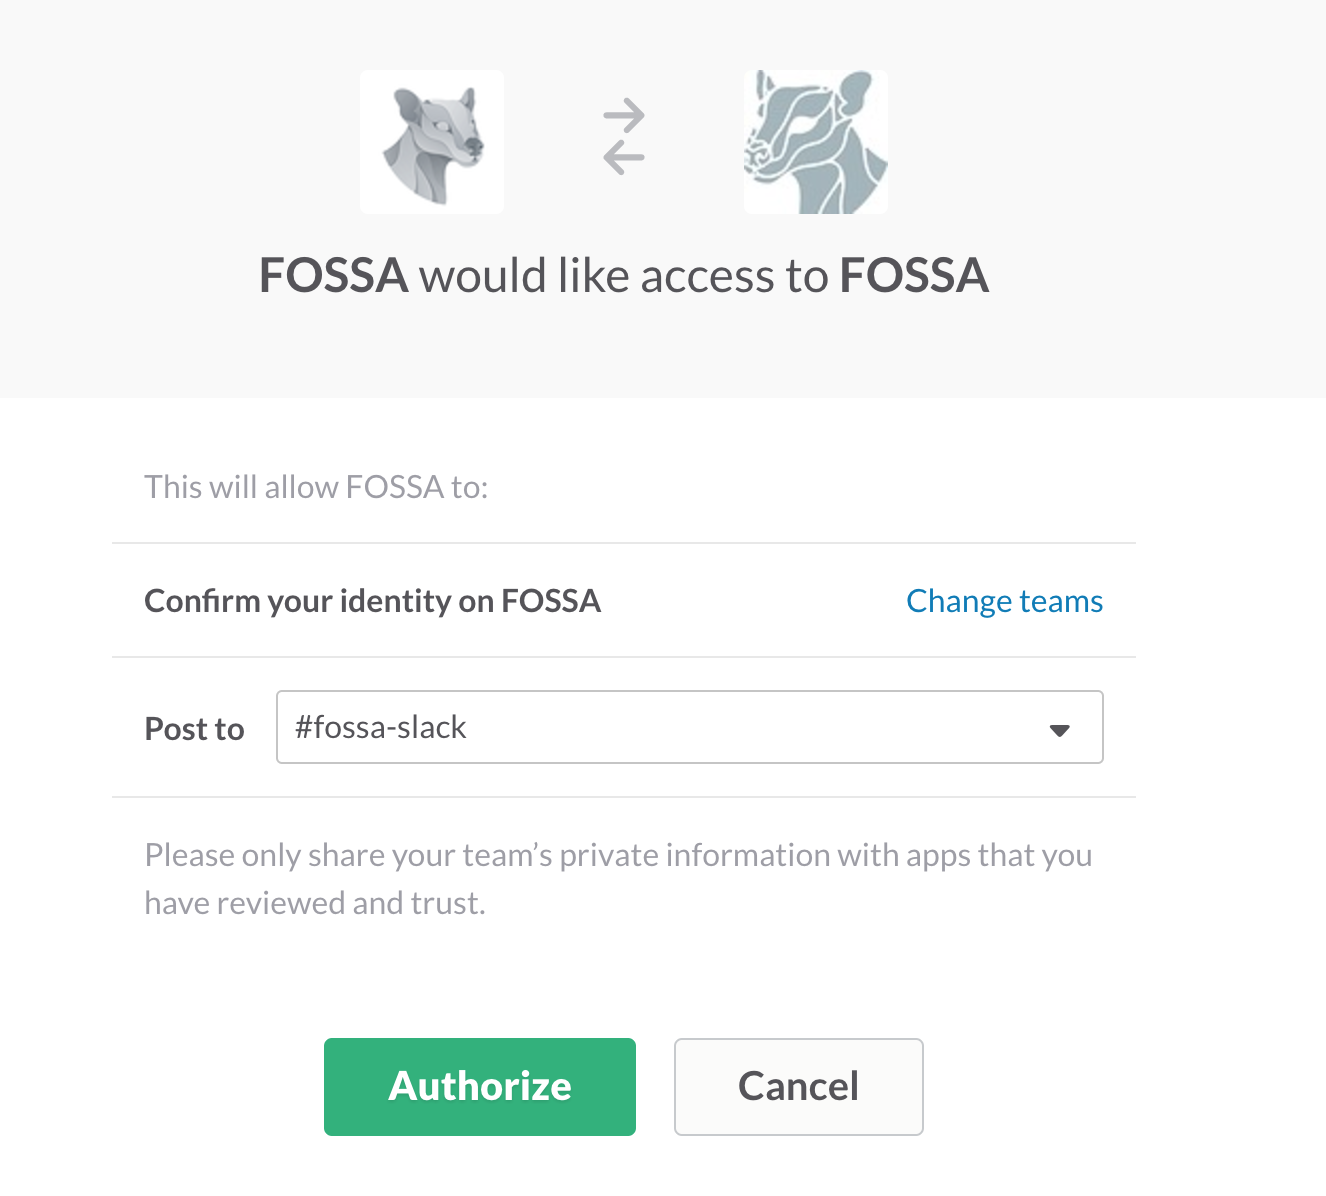Cancel the authorization request
The image size is (1326, 1196).
click(799, 1087)
